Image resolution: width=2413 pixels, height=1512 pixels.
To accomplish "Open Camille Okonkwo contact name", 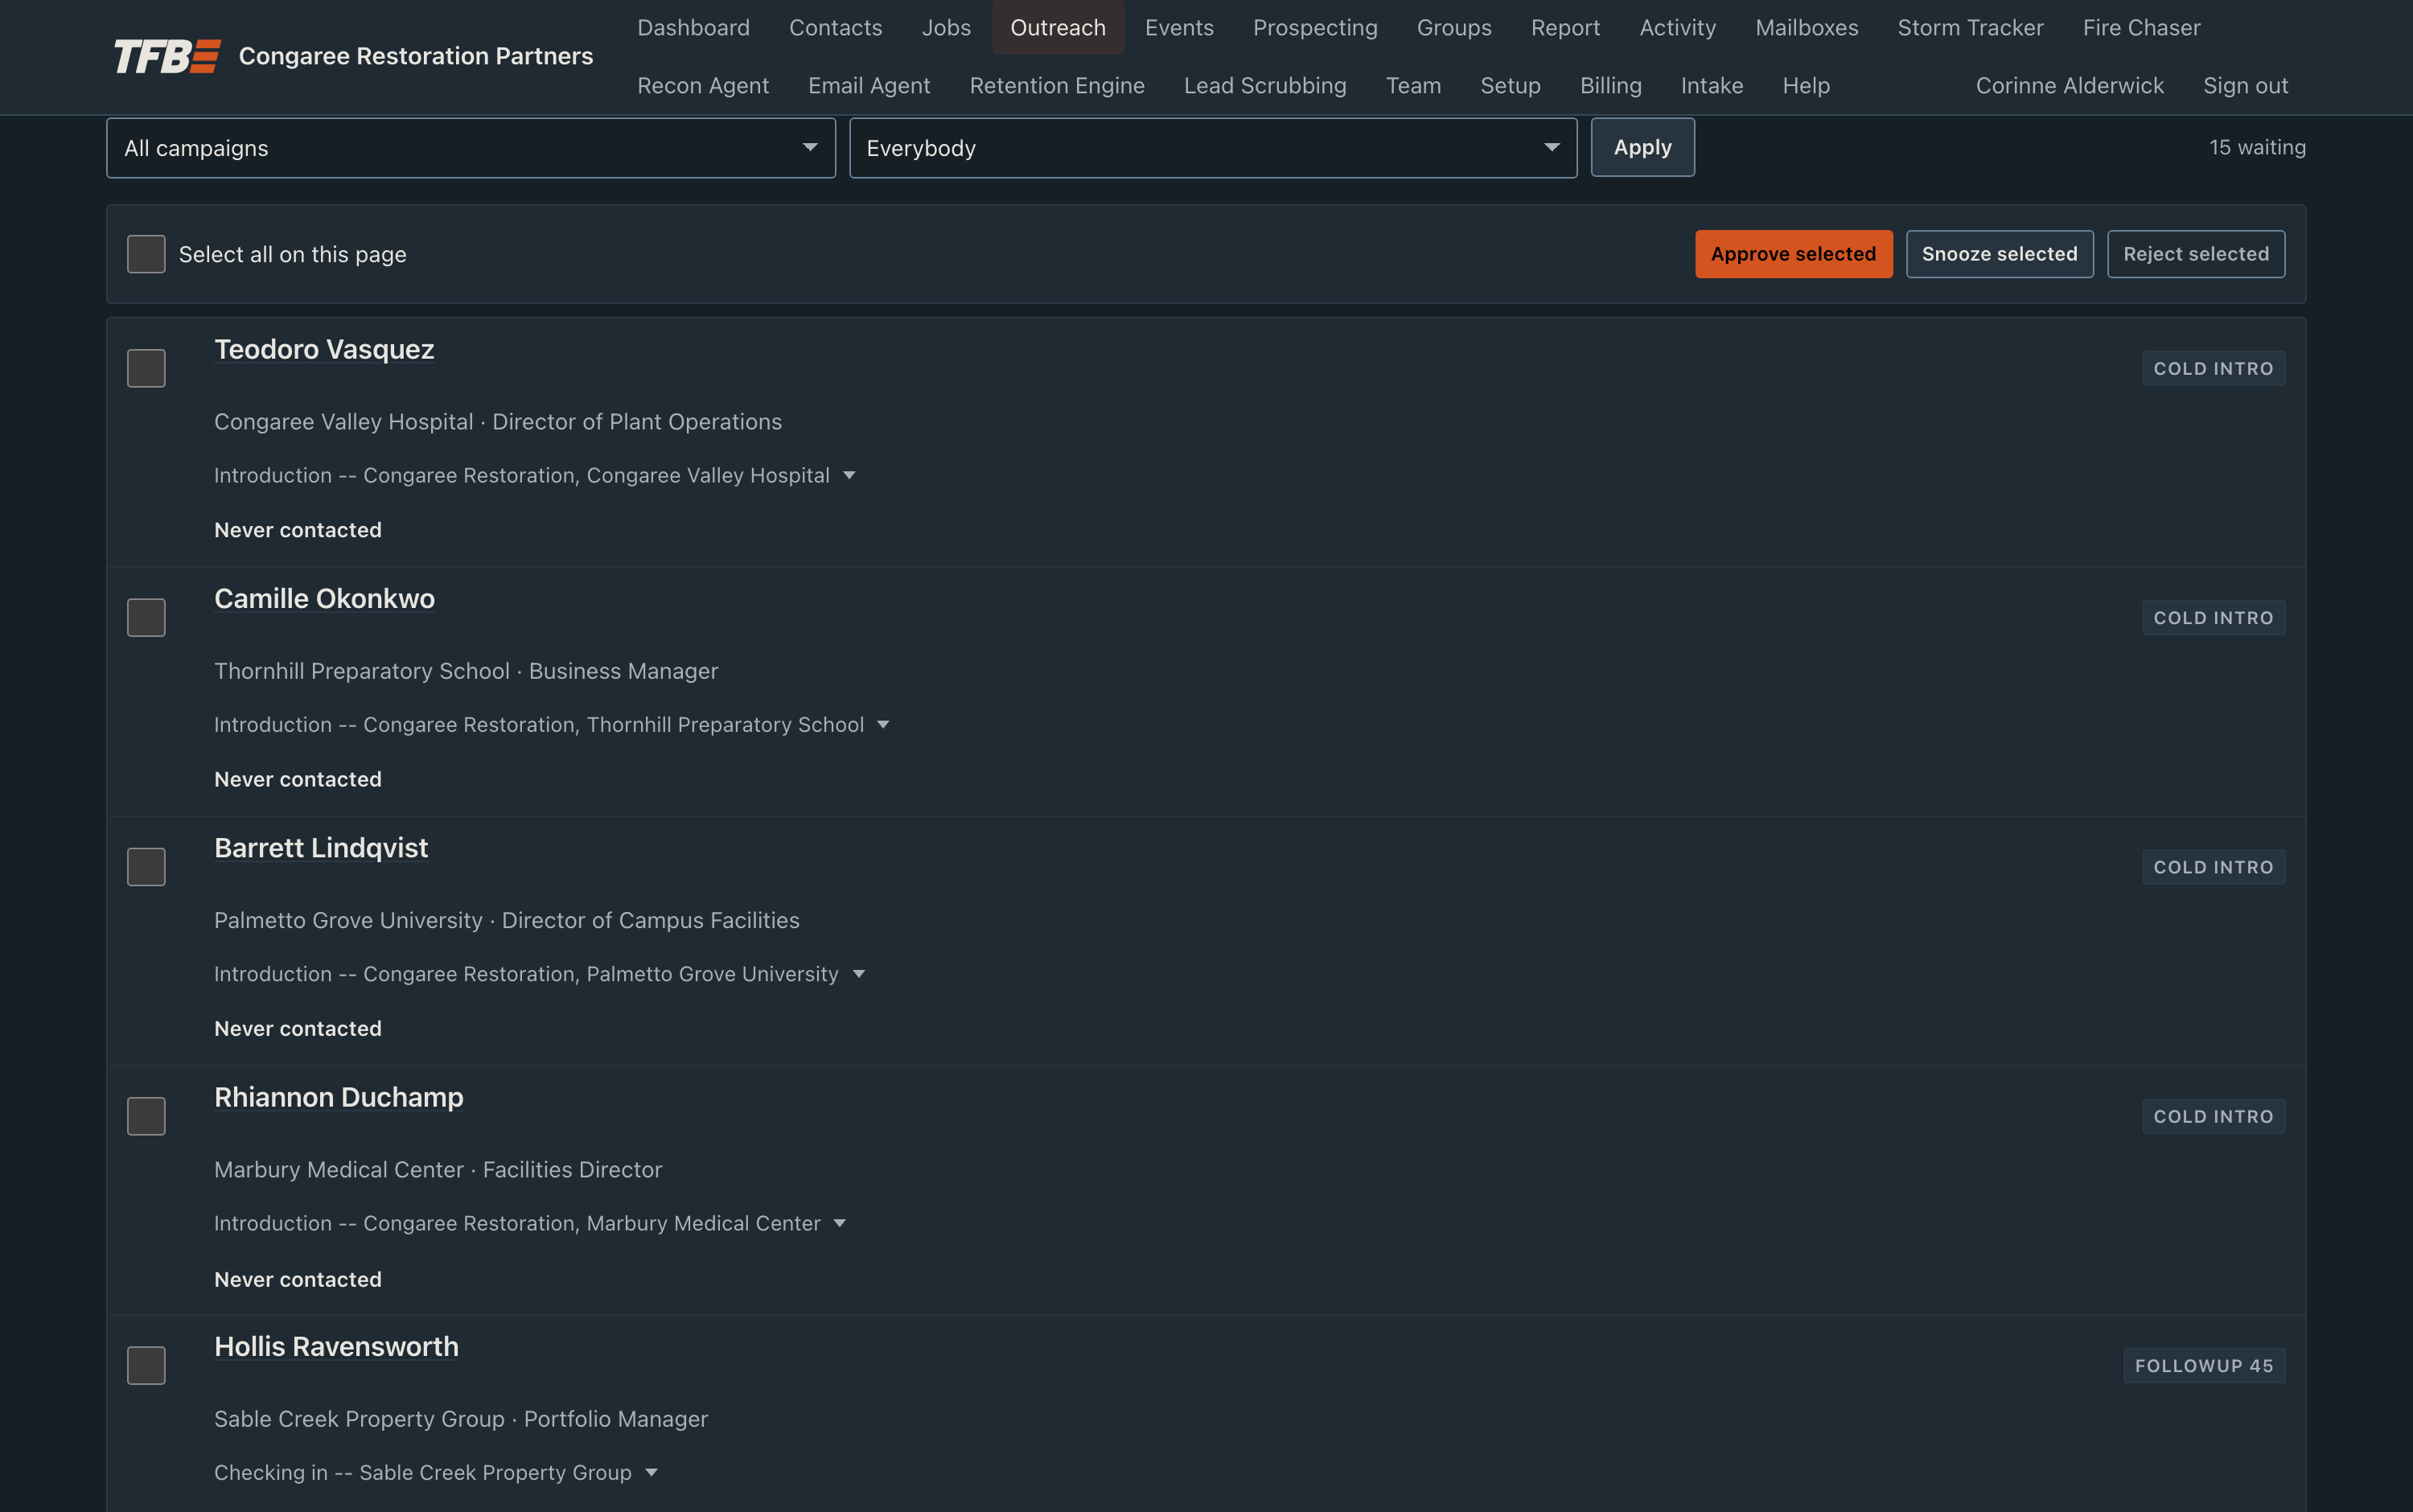I will point(324,598).
